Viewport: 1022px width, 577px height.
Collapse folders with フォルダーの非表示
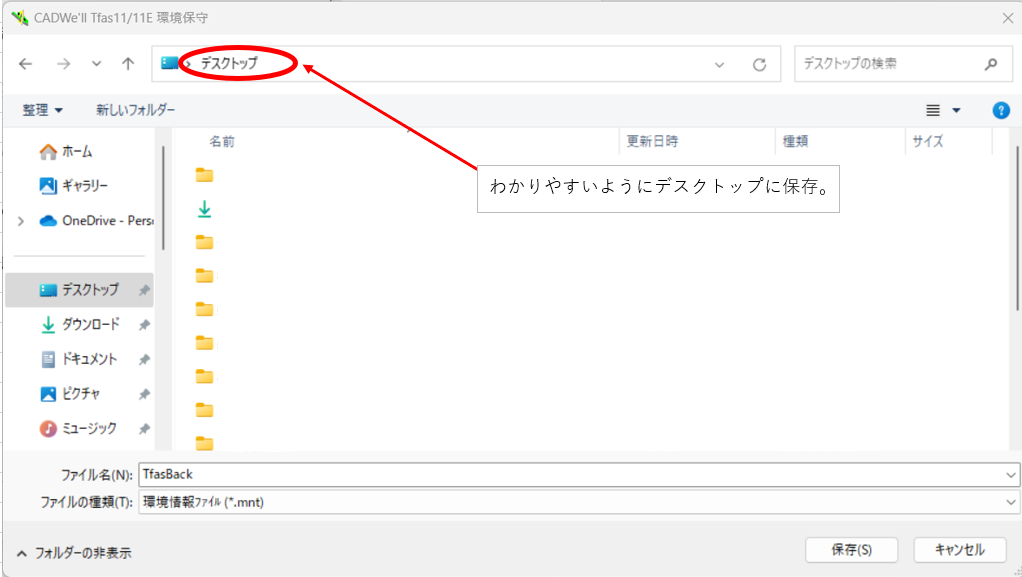74,553
